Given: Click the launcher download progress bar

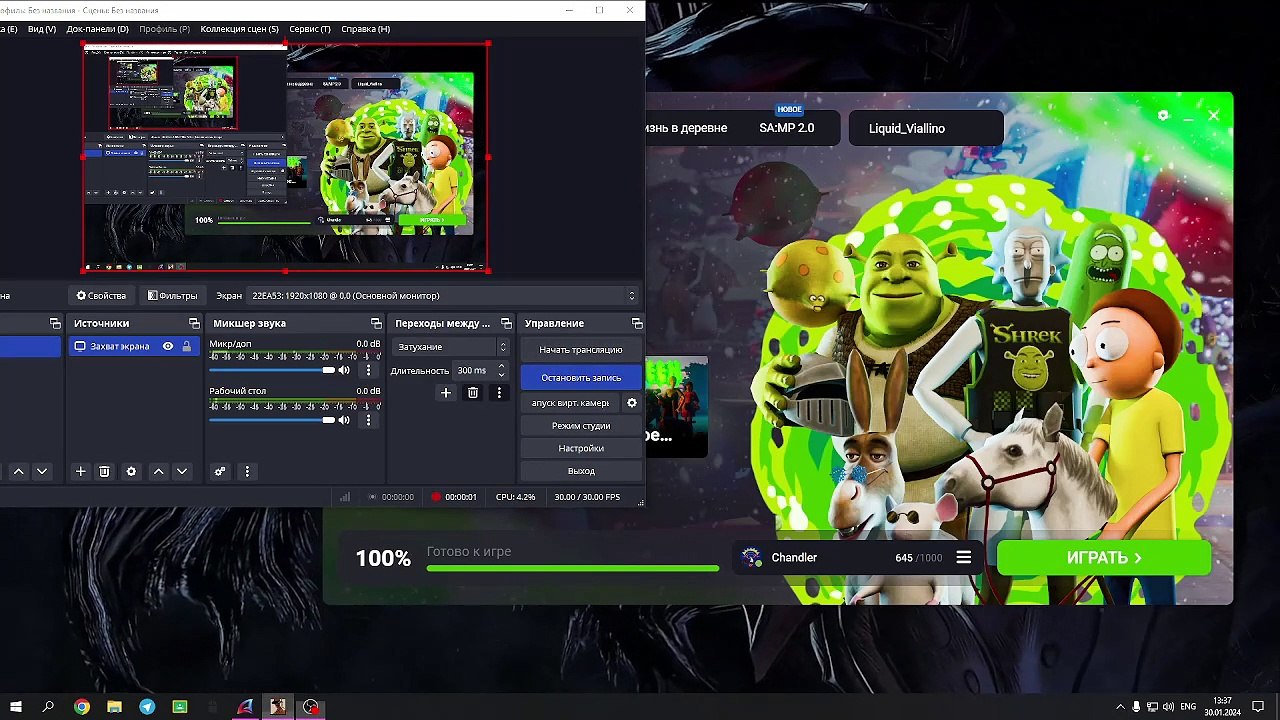Looking at the screenshot, I should pos(573,568).
